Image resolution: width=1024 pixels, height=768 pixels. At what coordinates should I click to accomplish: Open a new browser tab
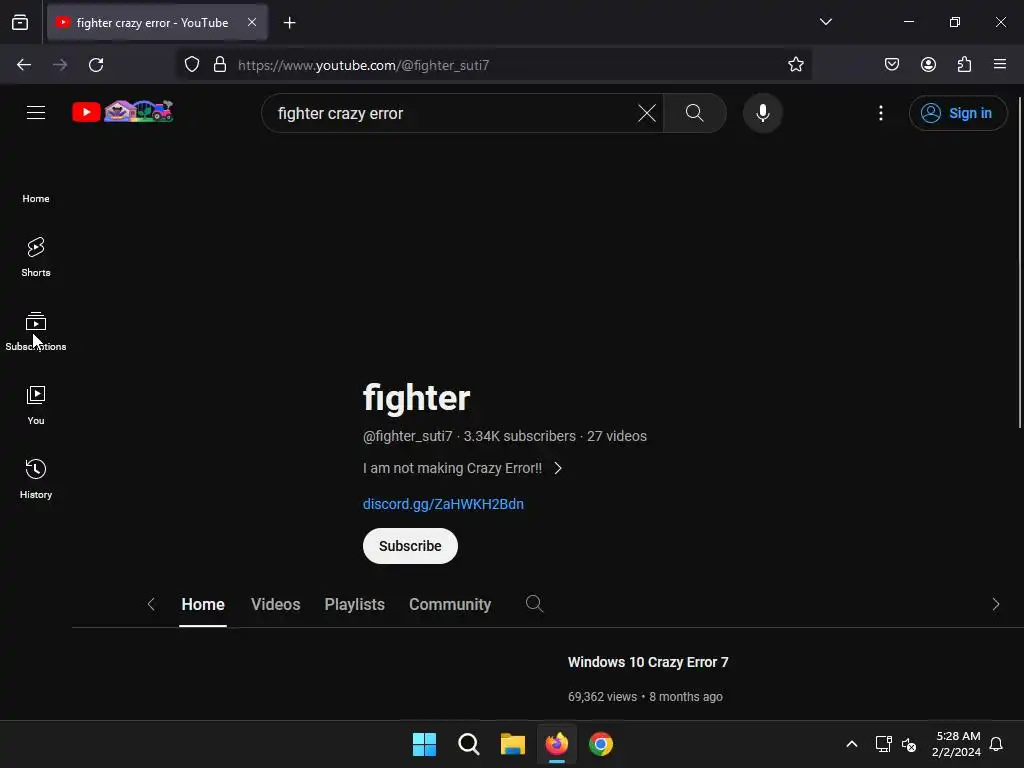(x=289, y=23)
